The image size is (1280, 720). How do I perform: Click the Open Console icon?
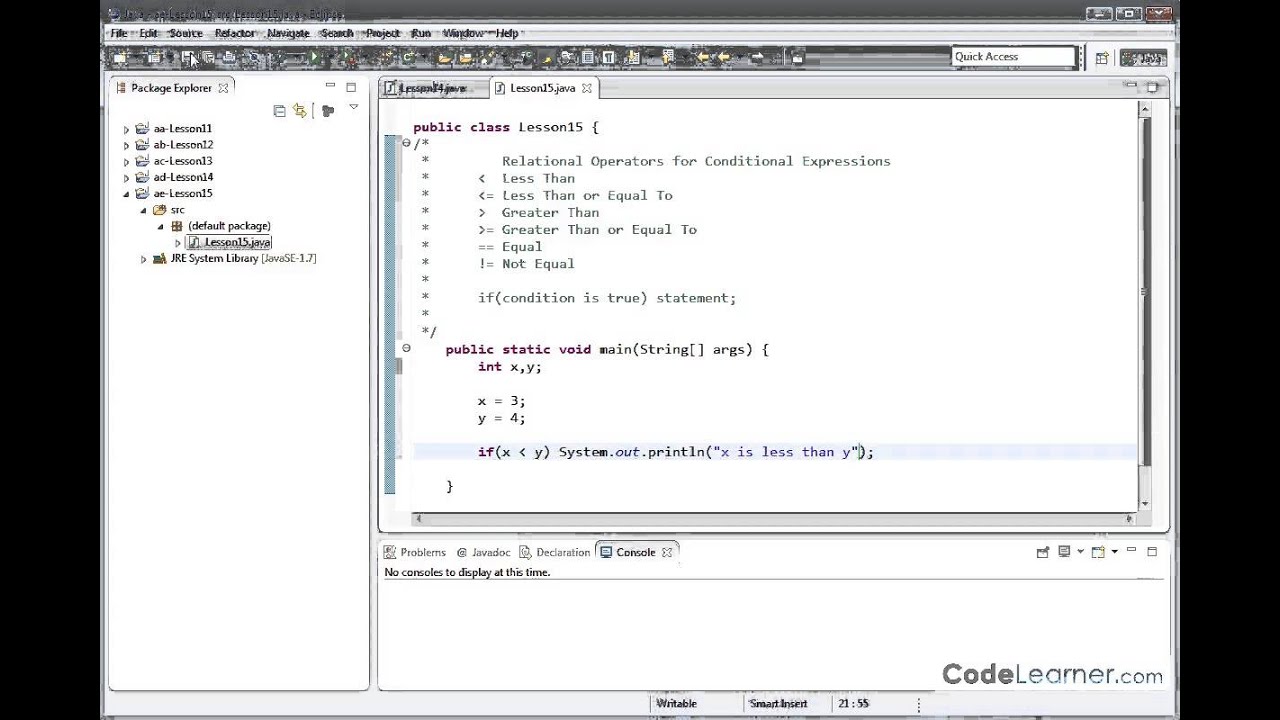pos(1098,551)
